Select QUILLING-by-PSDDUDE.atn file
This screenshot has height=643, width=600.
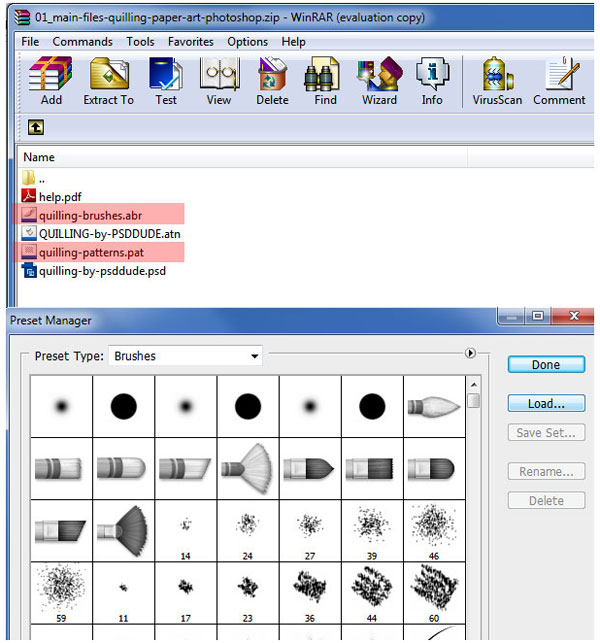click(x=101, y=234)
